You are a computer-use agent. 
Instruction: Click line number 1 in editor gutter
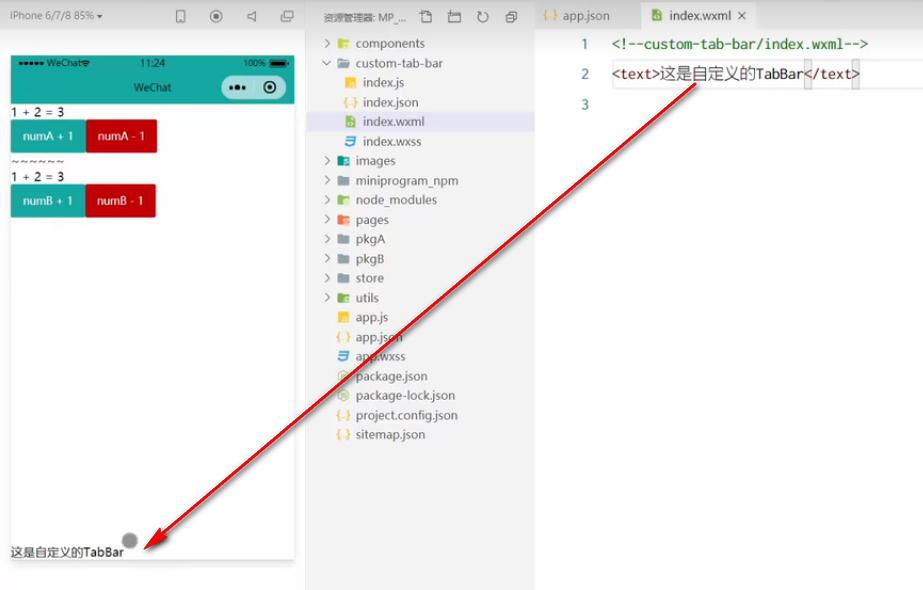(585, 44)
